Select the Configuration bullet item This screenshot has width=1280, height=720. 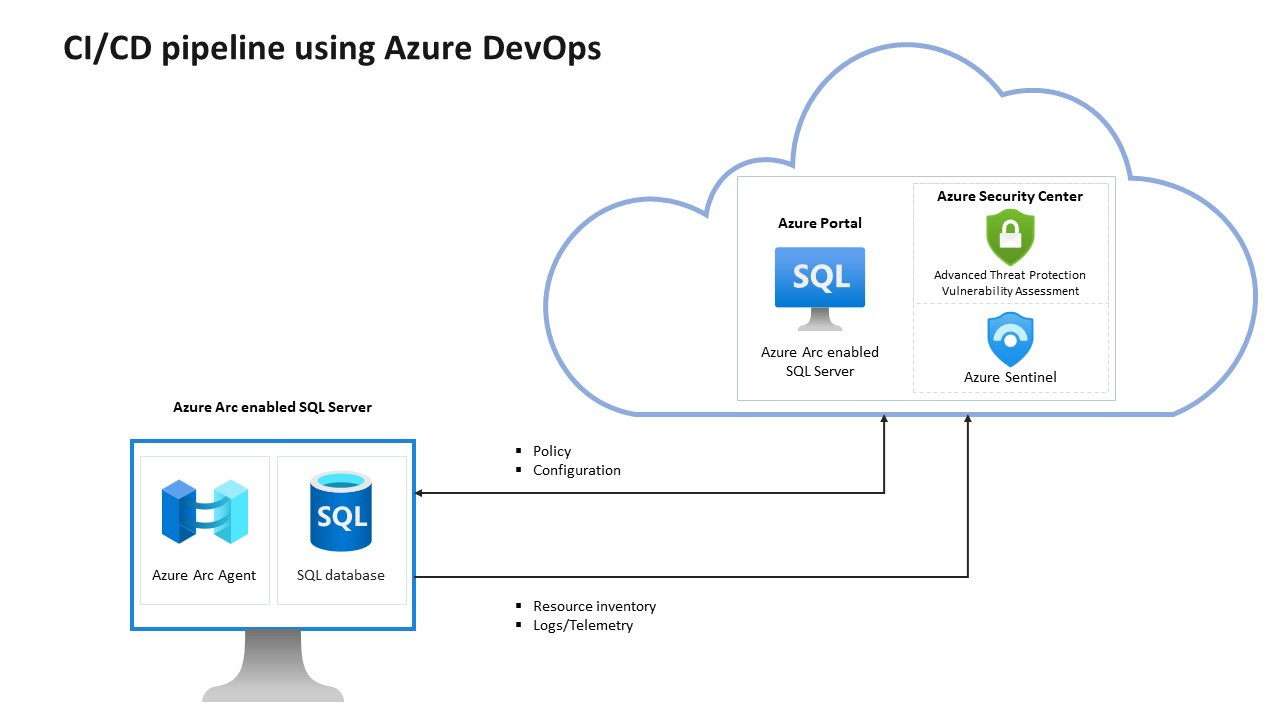[577, 470]
